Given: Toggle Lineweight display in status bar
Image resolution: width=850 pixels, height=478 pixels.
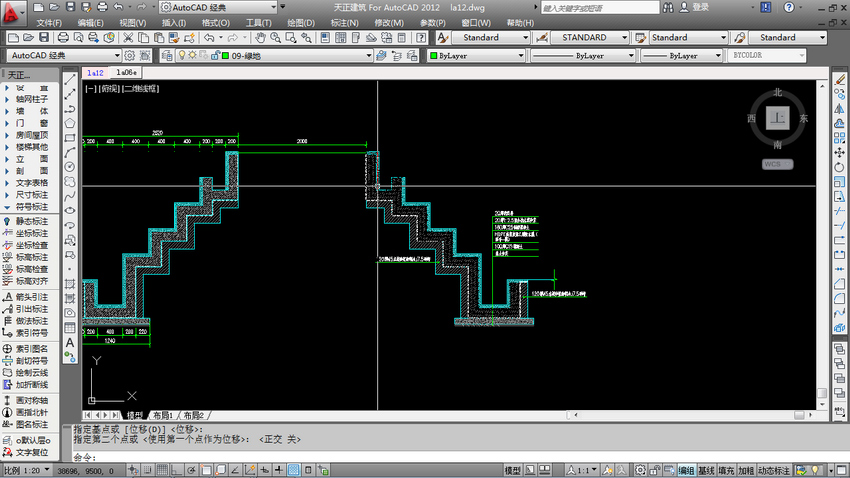Looking at the screenshot, I should 279,470.
